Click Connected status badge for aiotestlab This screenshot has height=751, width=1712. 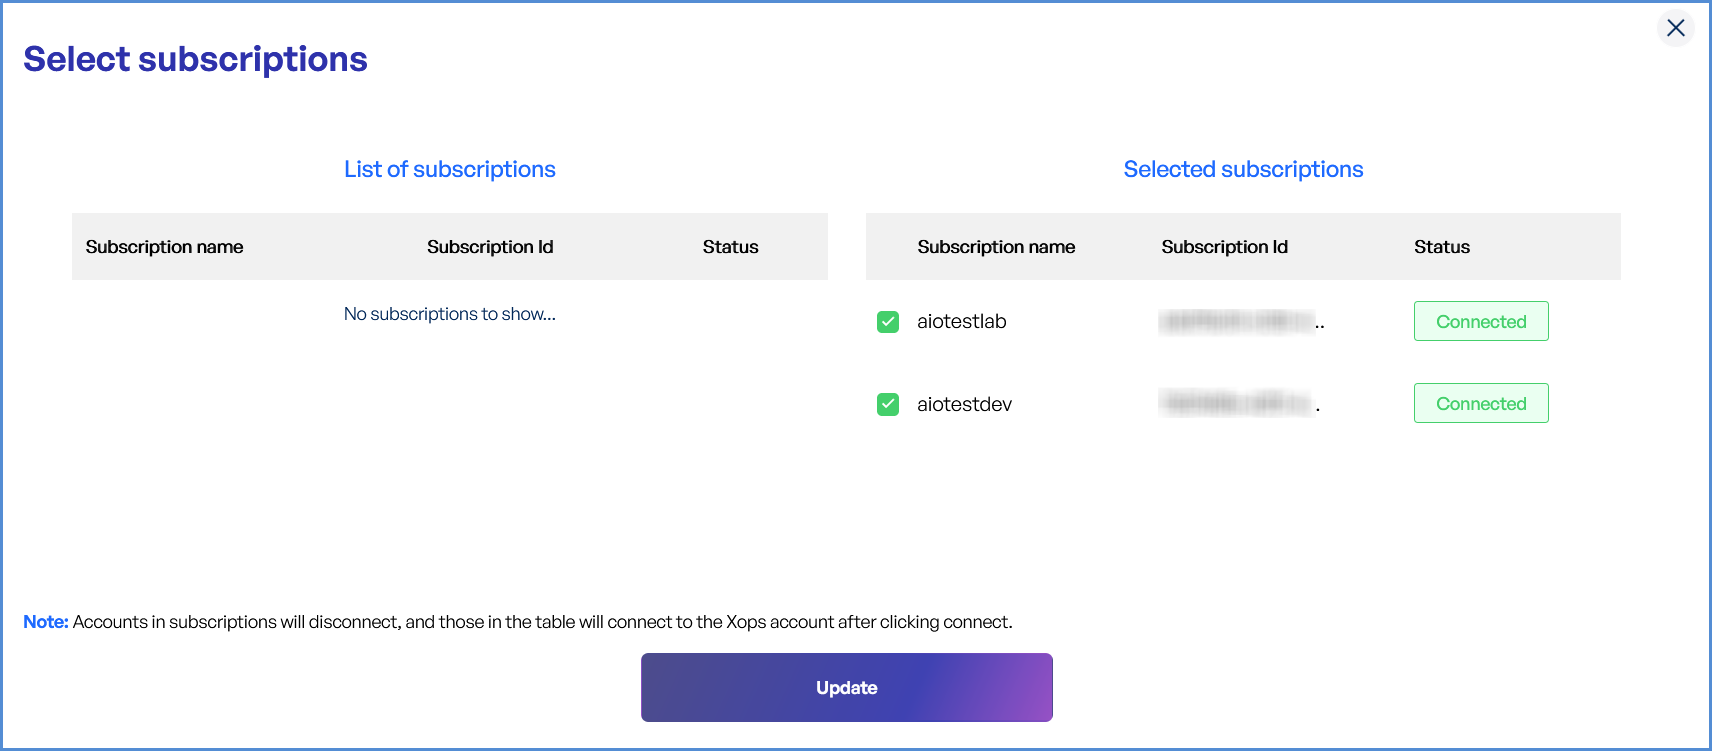tap(1481, 322)
